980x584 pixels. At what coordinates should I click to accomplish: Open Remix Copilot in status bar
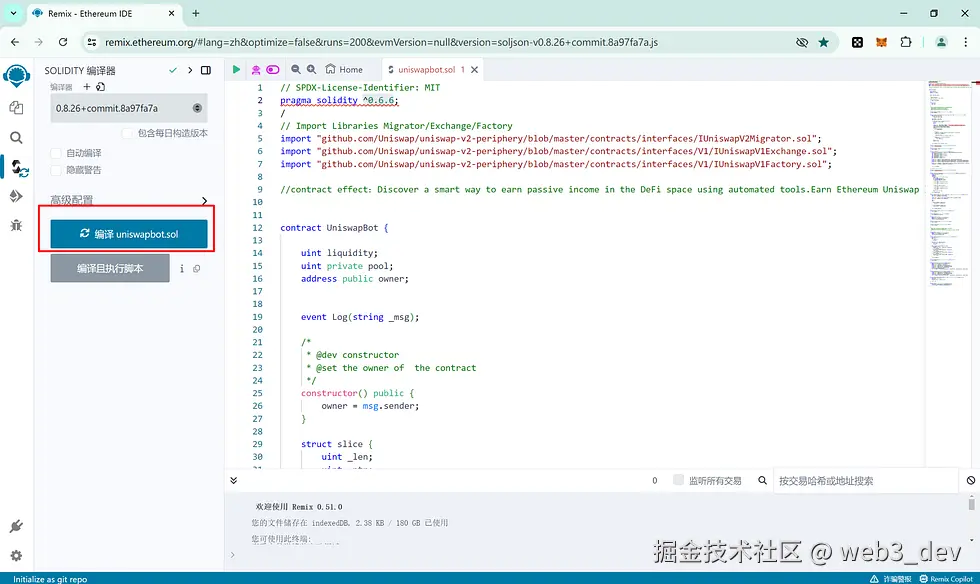(946, 579)
